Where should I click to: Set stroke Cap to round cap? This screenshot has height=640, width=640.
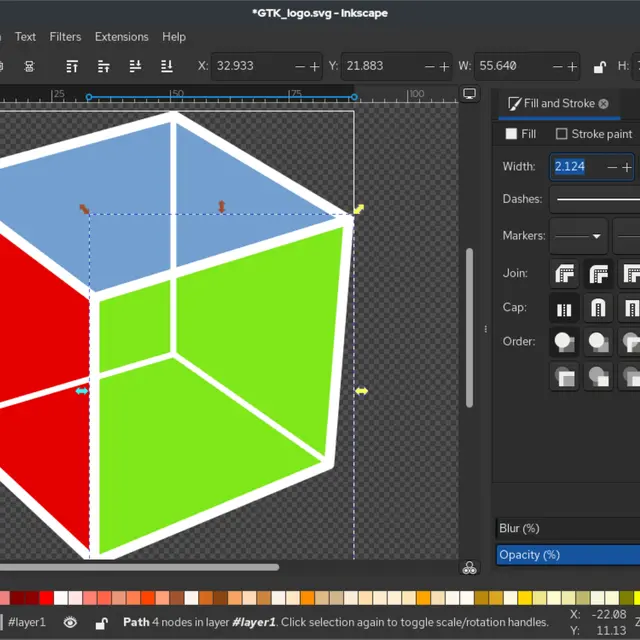598,308
